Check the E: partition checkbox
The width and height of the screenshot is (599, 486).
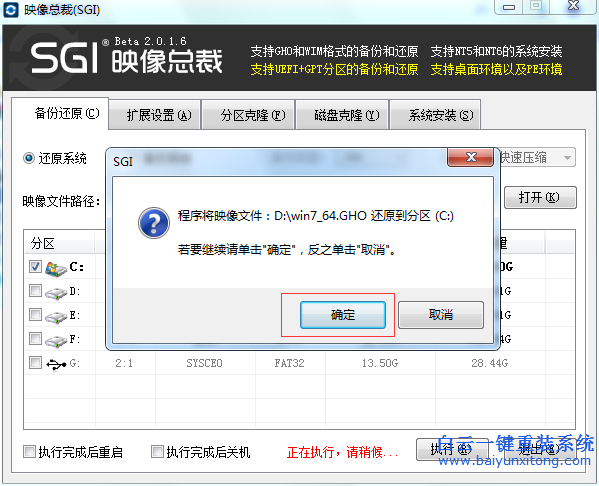(x=35, y=314)
